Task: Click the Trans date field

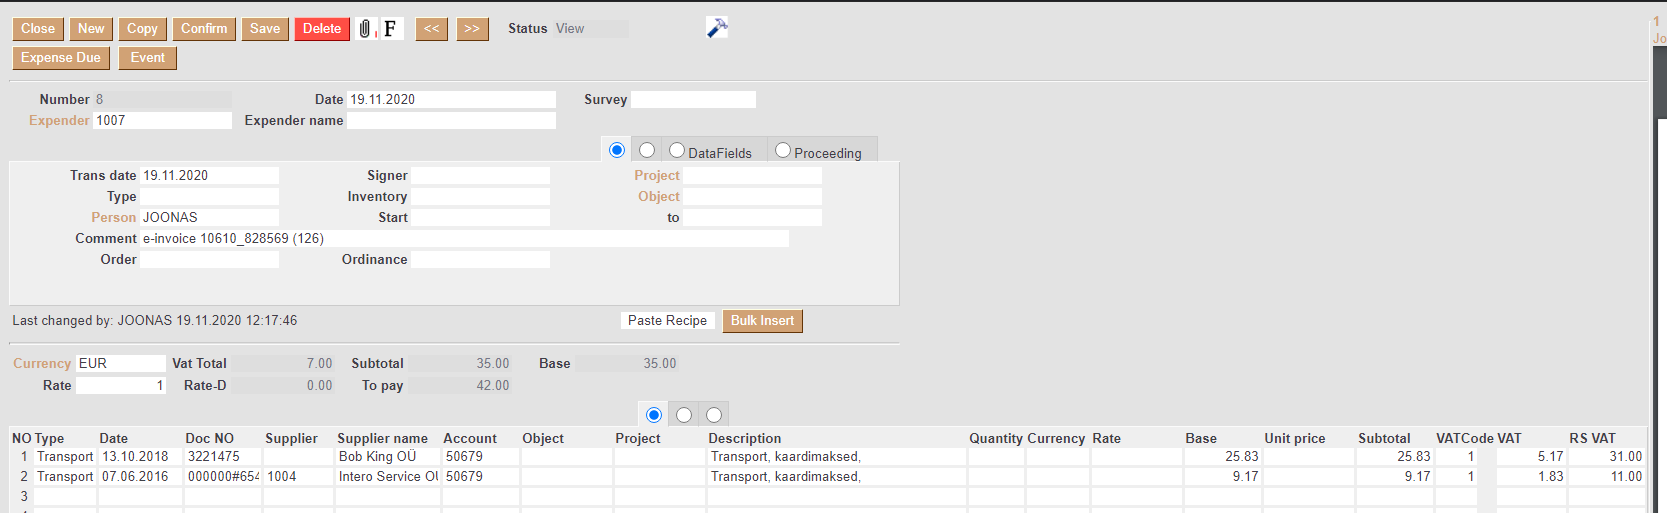Action: (209, 175)
